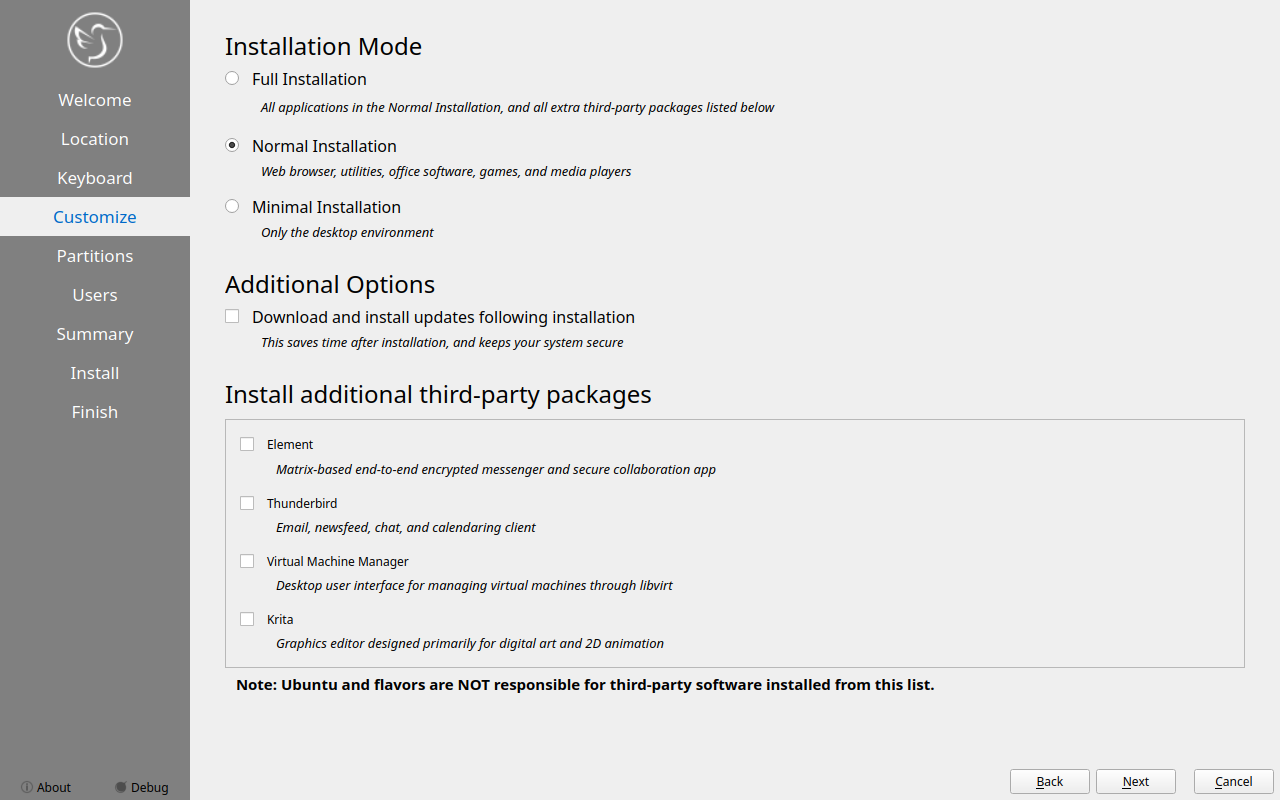The height and width of the screenshot is (800, 1280).
Task: Check the Krita package checkbox
Action: (x=247, y=619)
